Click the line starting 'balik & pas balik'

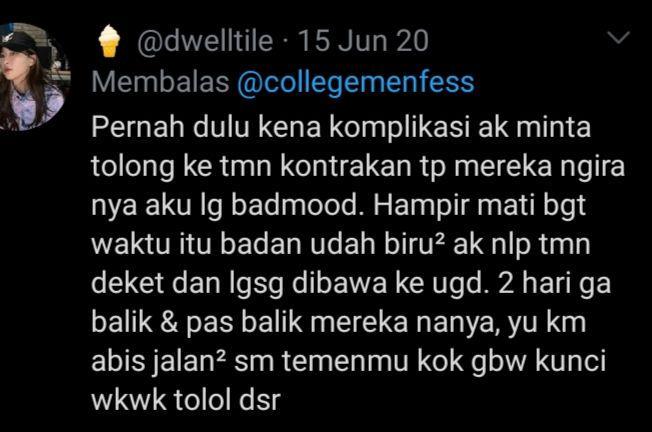point(338,323)
